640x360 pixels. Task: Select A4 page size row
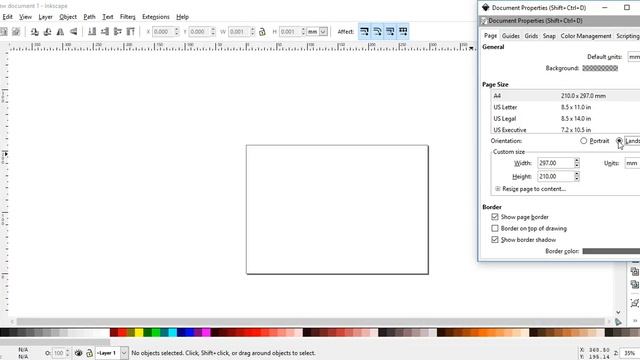point(565,96)
